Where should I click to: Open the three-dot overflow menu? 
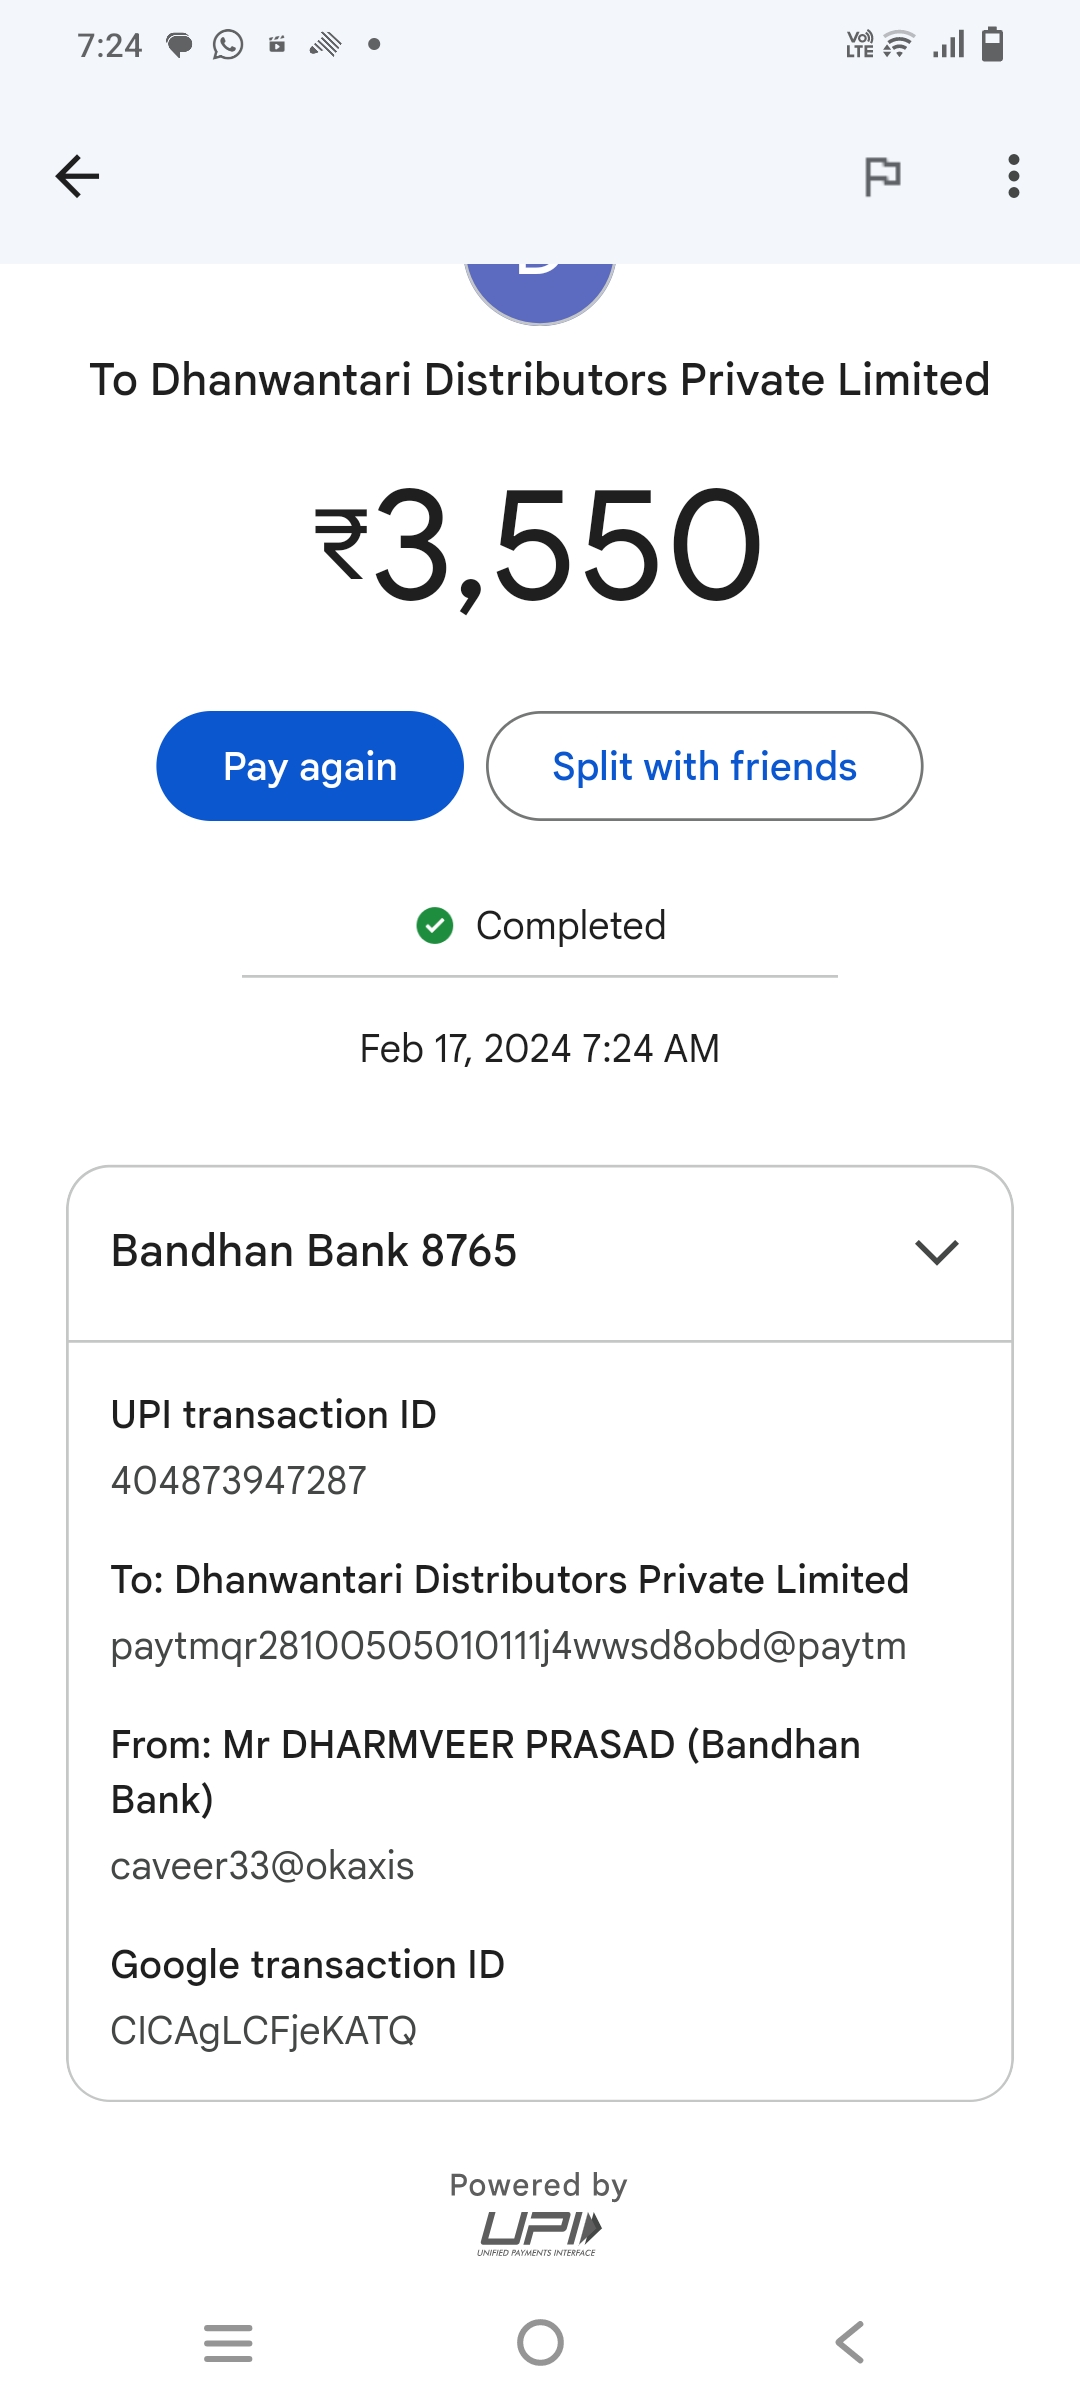tap(1014, 177)
